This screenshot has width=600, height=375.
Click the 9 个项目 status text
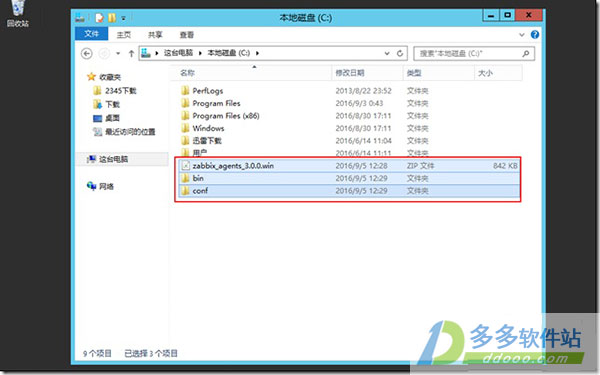tap(97, 353)
